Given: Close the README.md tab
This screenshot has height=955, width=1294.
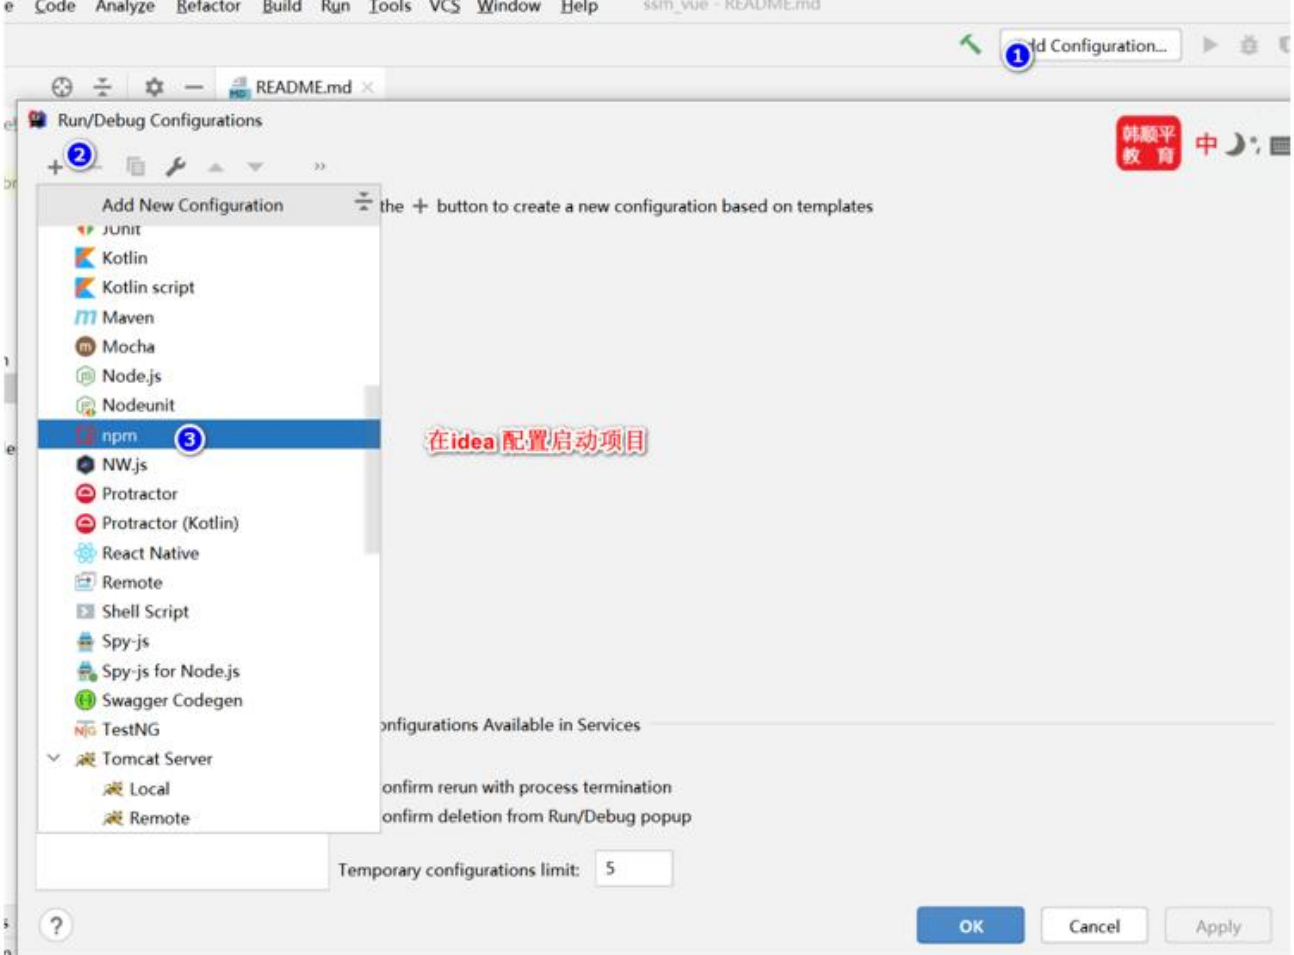Looking at the screenshot, I should tap(368, 87).
